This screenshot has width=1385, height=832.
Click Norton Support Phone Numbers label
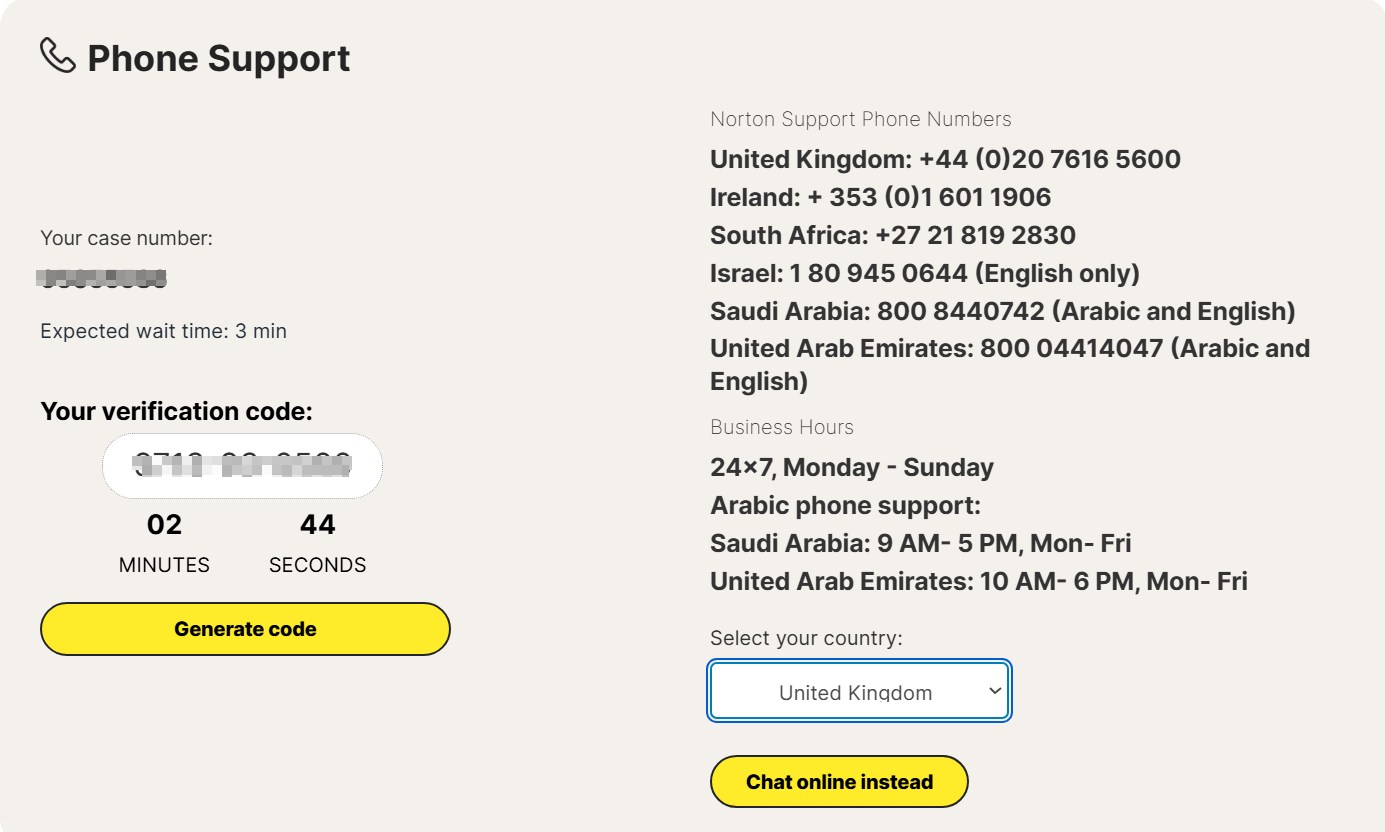pyautogui.click(x=860, y=119)
